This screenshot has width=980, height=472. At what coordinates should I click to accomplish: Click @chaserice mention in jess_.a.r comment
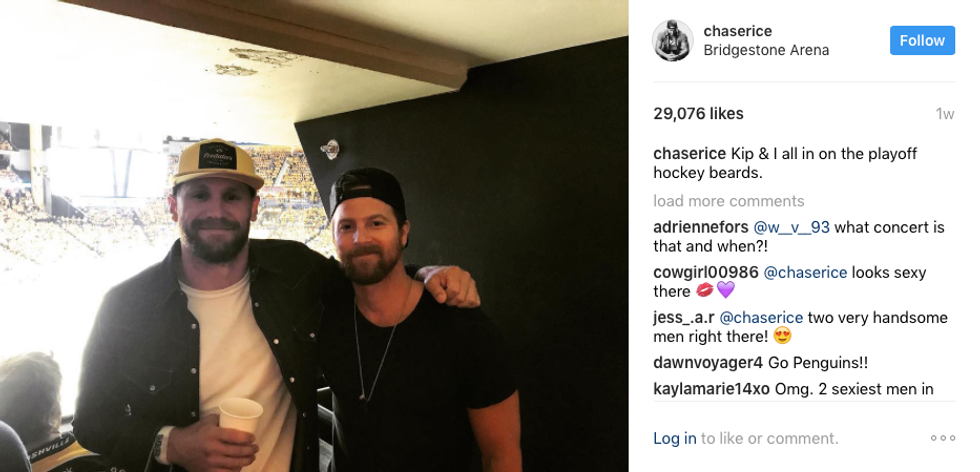click(761, 318)
